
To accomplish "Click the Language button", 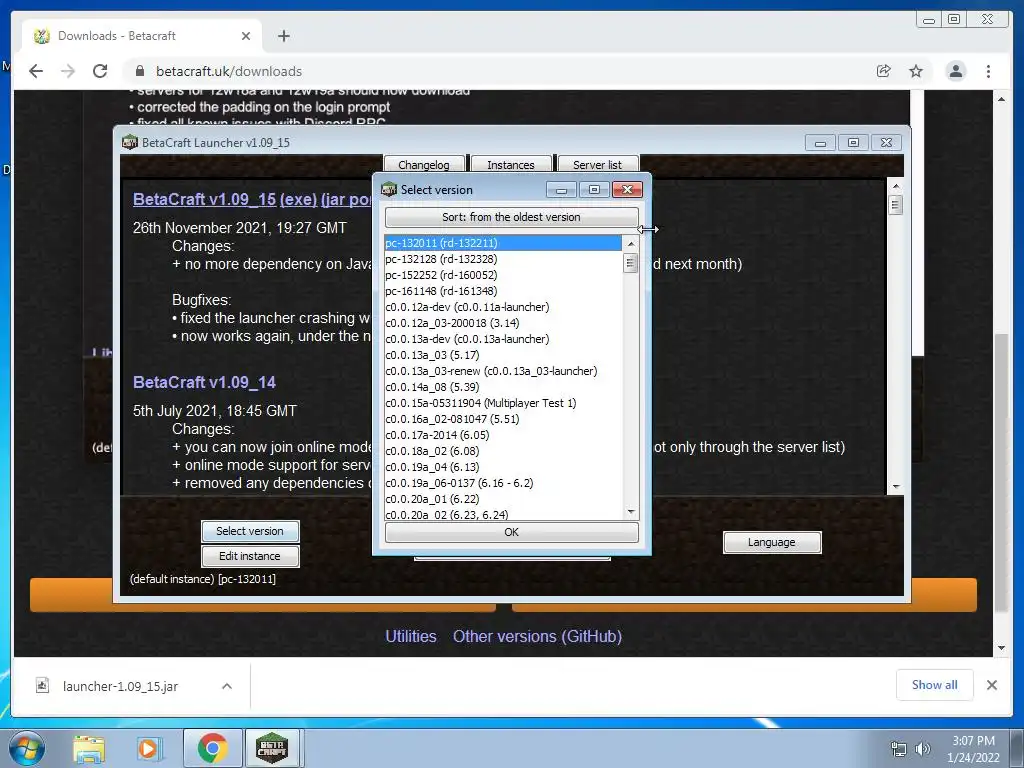I will pyautogui.click(x=771, y=542).
